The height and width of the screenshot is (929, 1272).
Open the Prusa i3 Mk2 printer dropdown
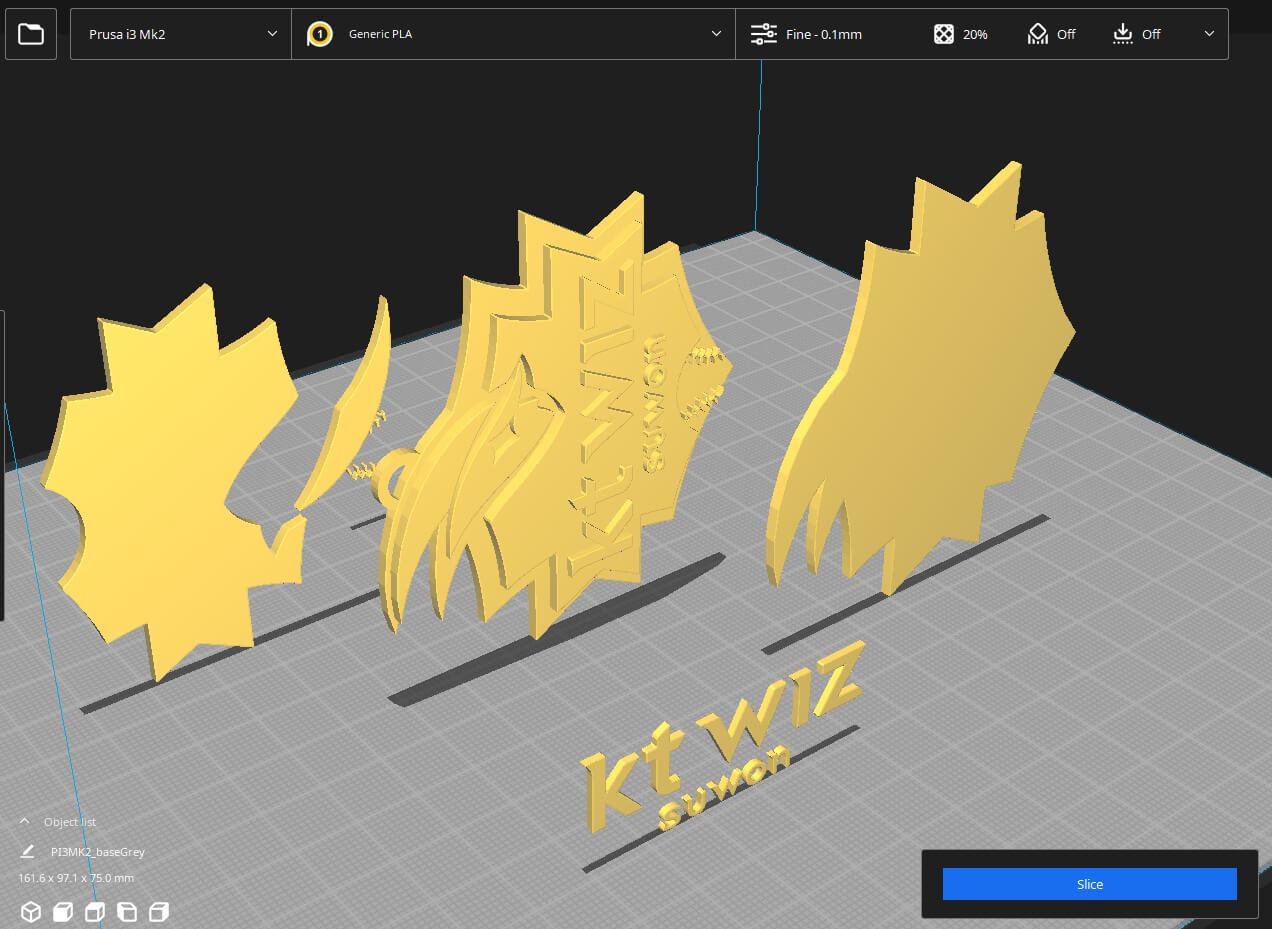pyautogui.click(x=181, y=34)
